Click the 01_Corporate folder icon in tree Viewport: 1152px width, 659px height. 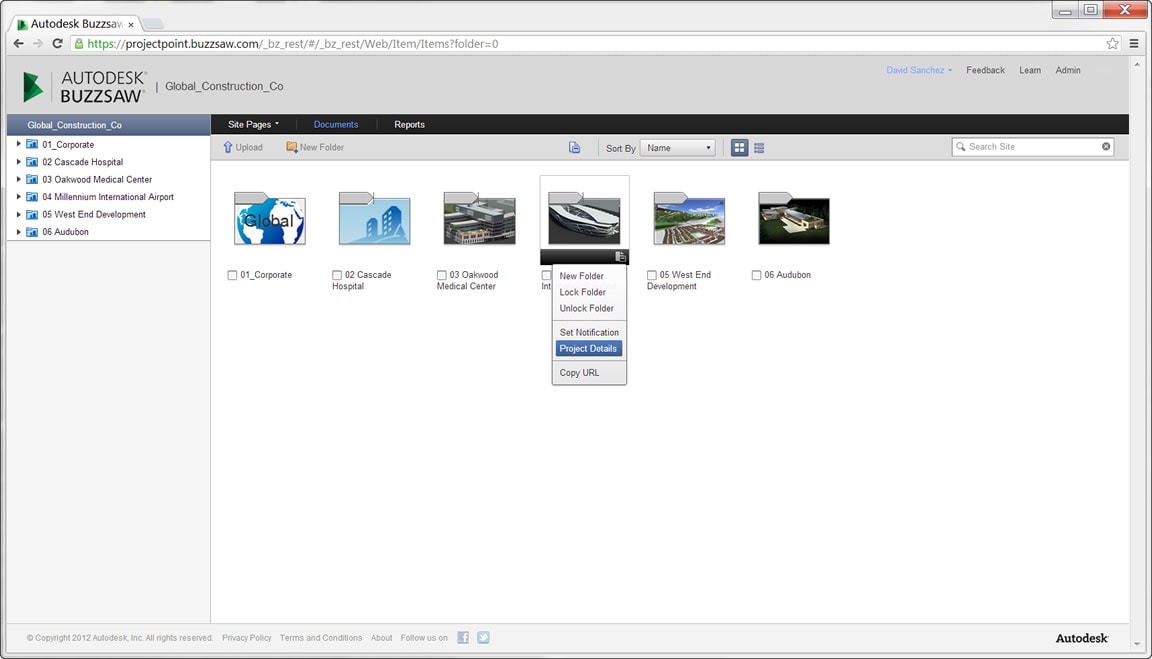tap(32, 144)
